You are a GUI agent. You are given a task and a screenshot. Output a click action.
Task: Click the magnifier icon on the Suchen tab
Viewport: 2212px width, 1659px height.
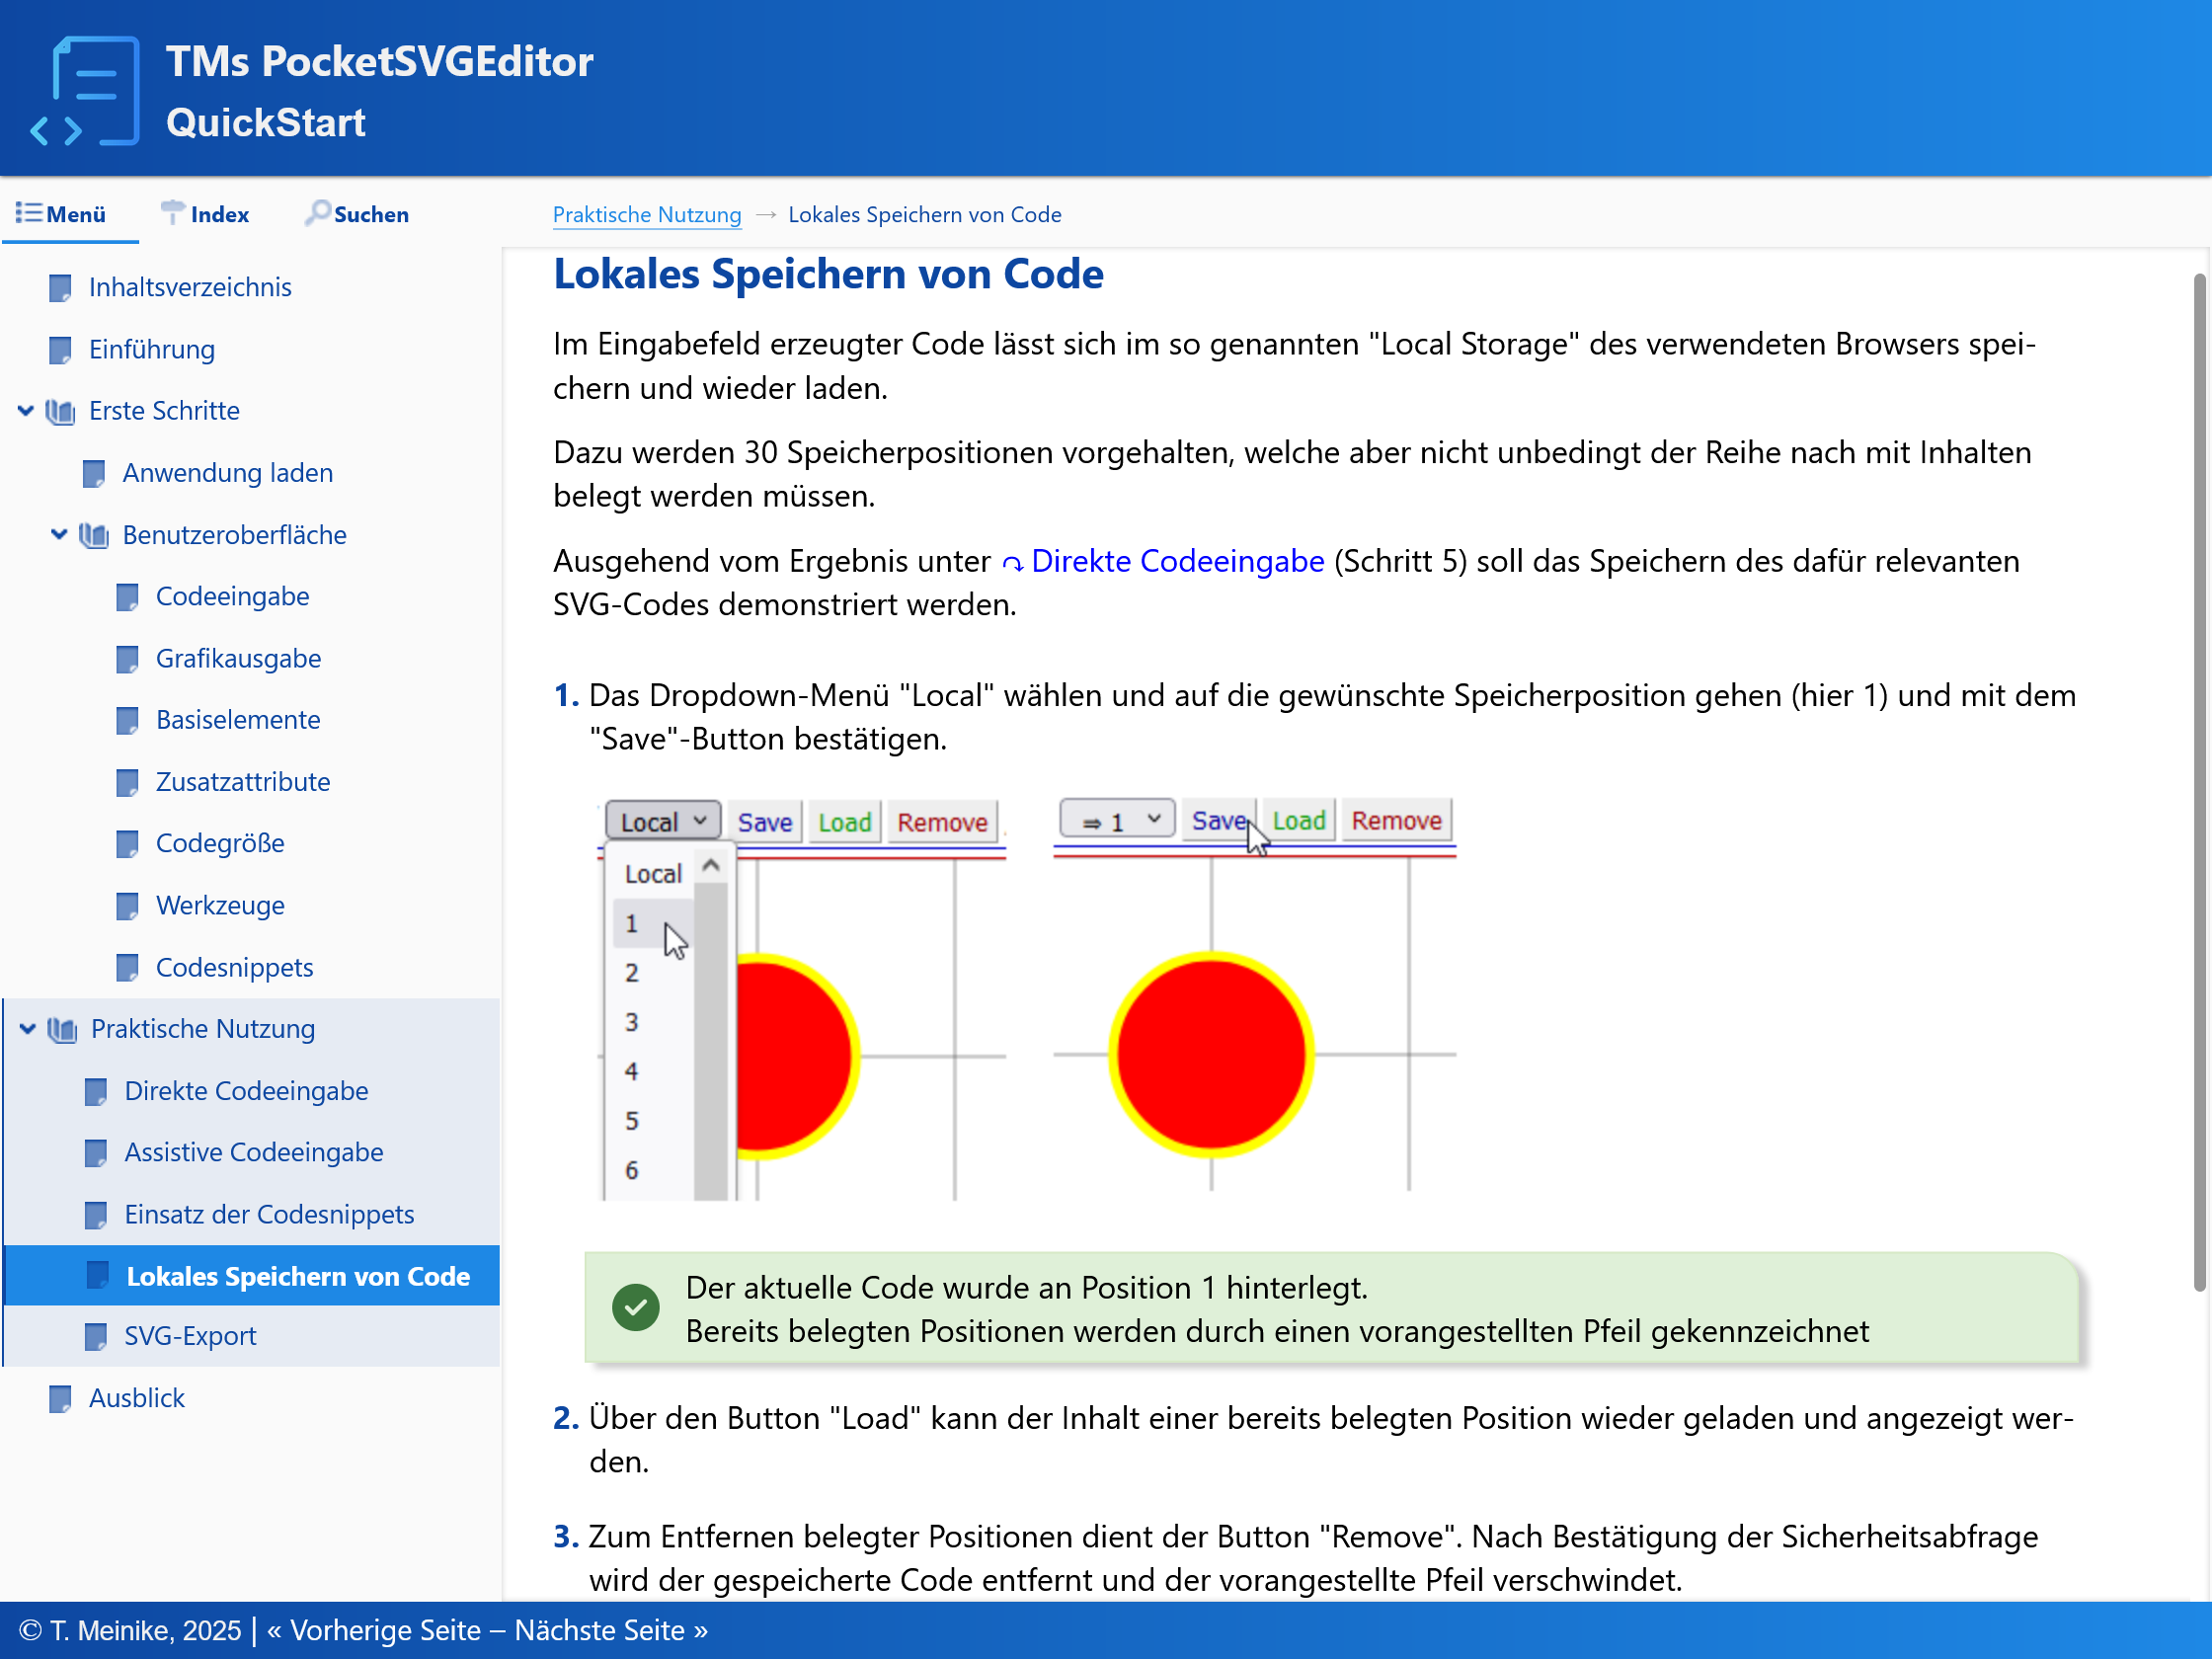click(317, 212)
